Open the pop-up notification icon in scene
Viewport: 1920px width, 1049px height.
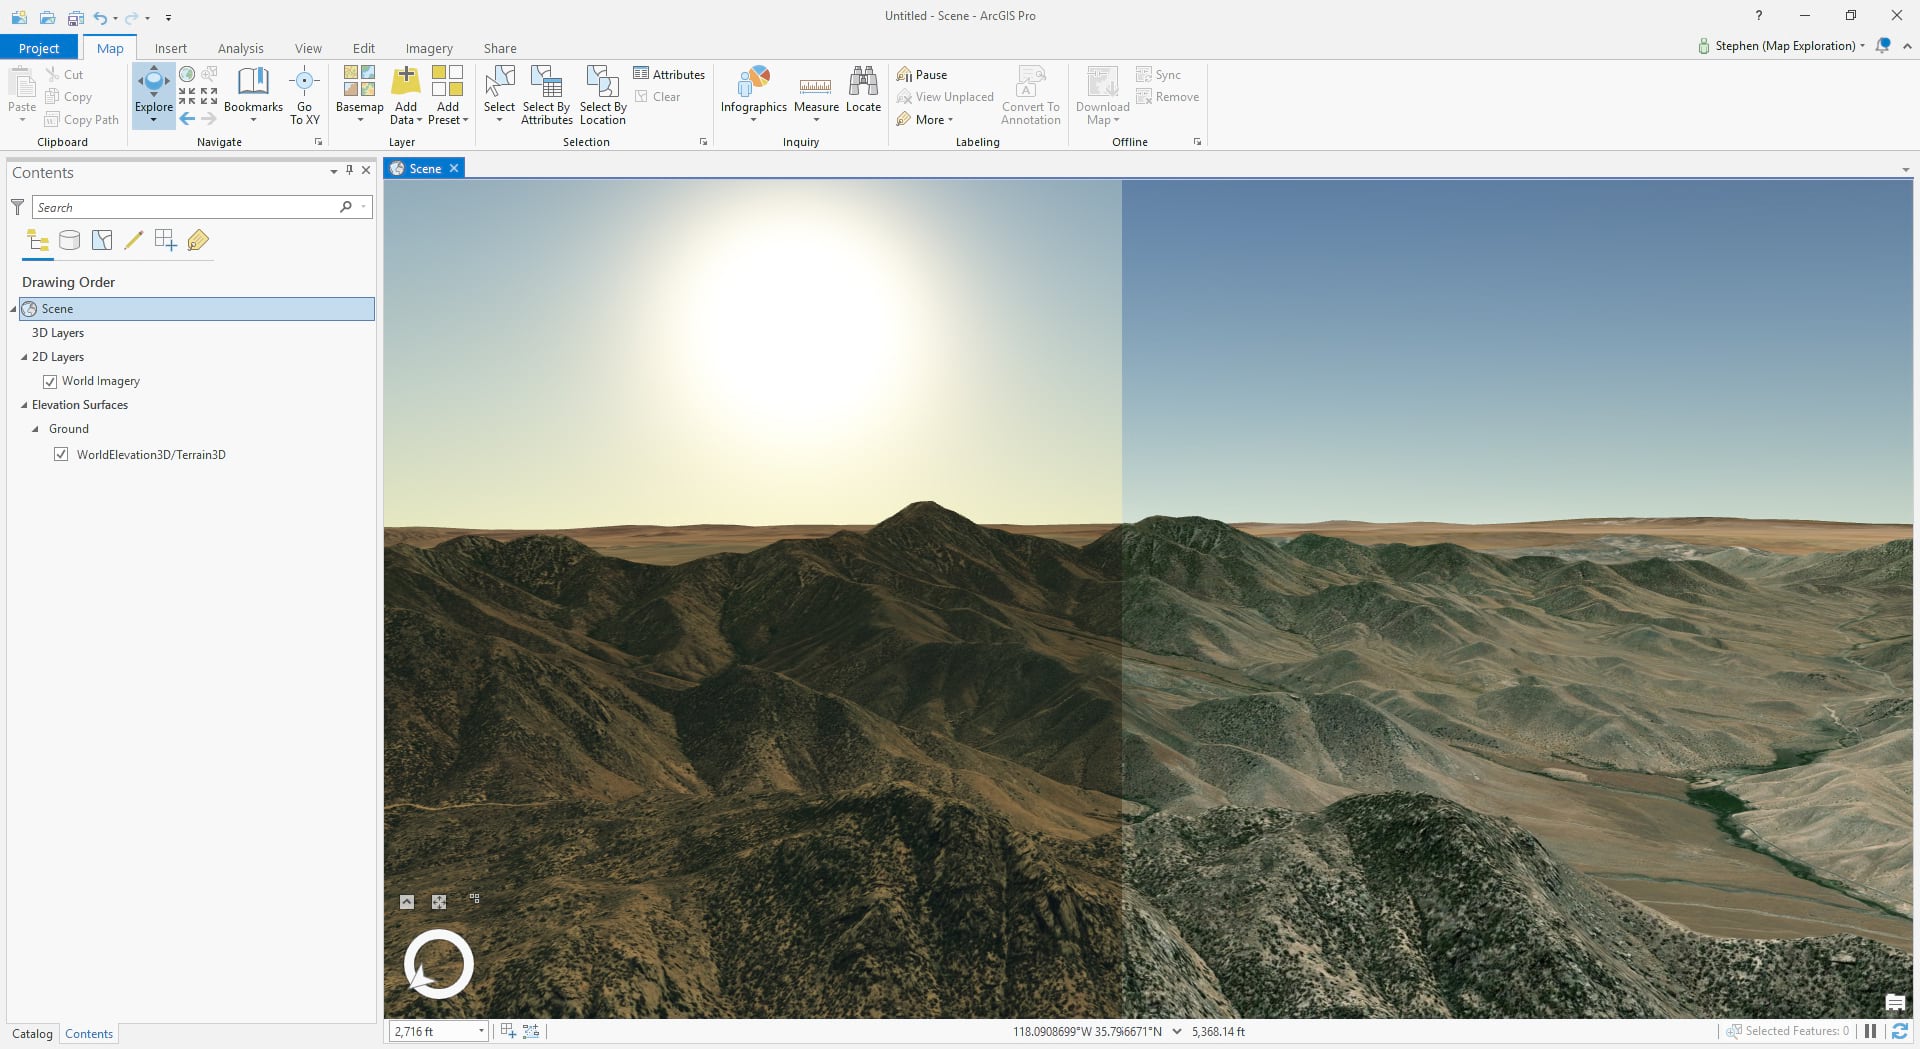point(1894,1003)
